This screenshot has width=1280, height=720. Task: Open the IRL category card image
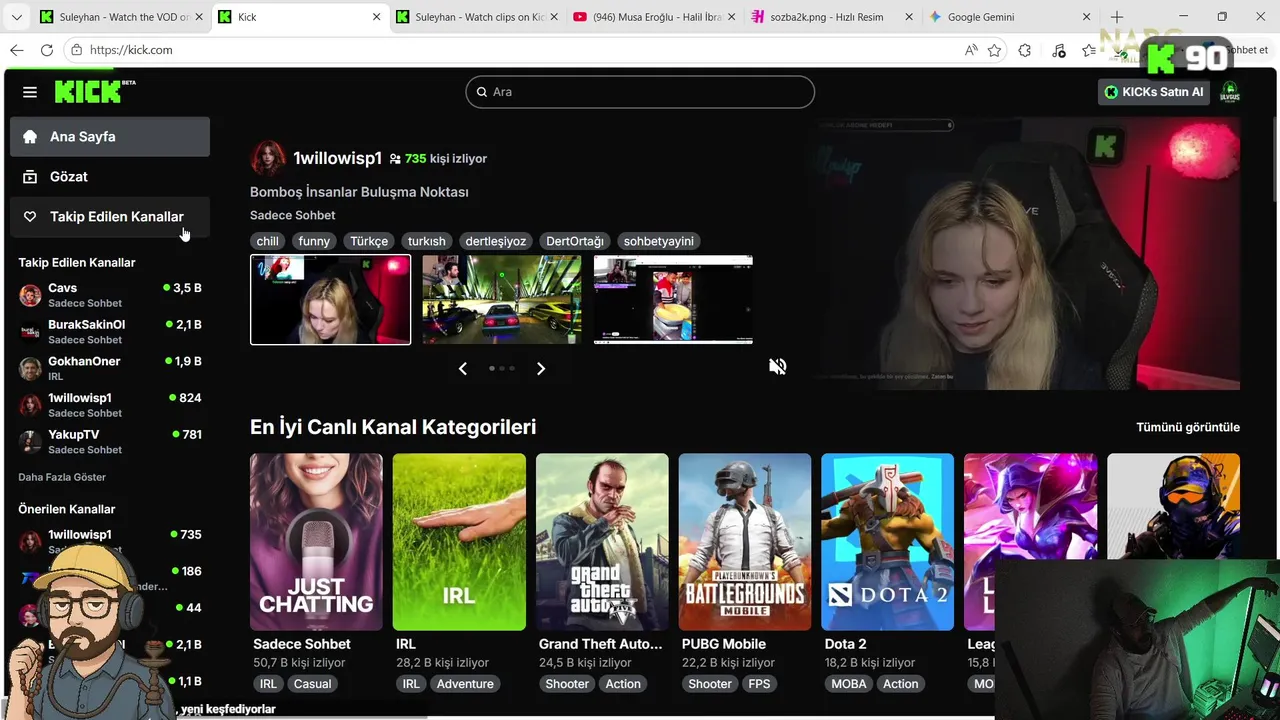pos(459,542)
